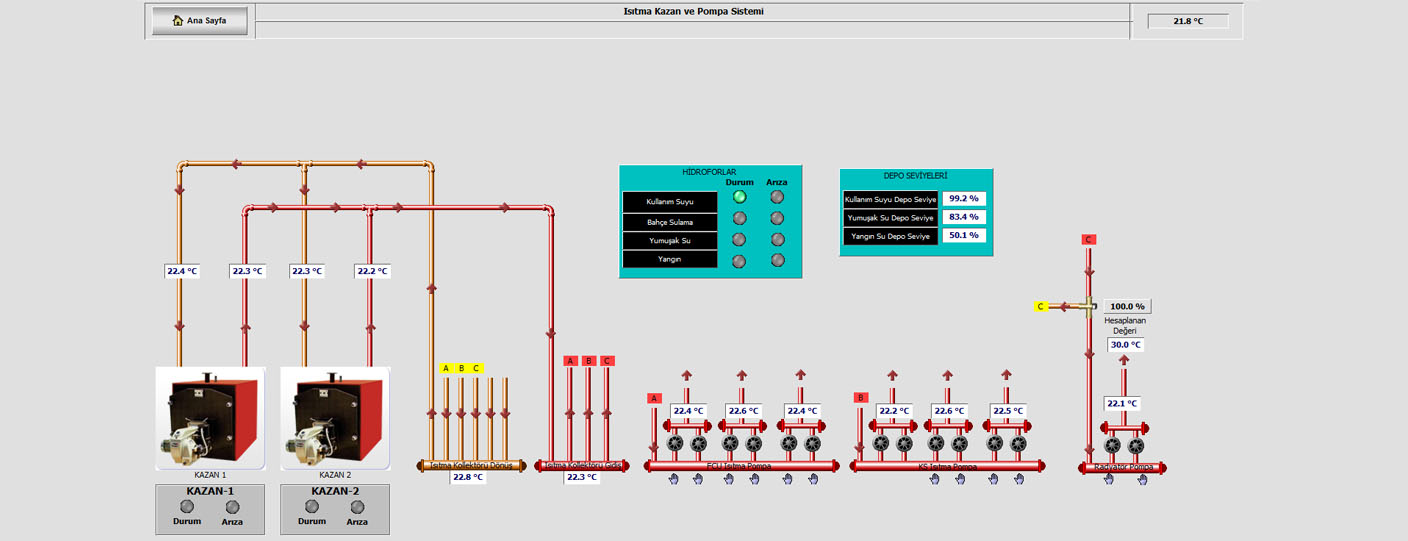Click the Yangın Arıza indicator lamp
This screenshot has width=1408, height=541.
coord(777,260)
